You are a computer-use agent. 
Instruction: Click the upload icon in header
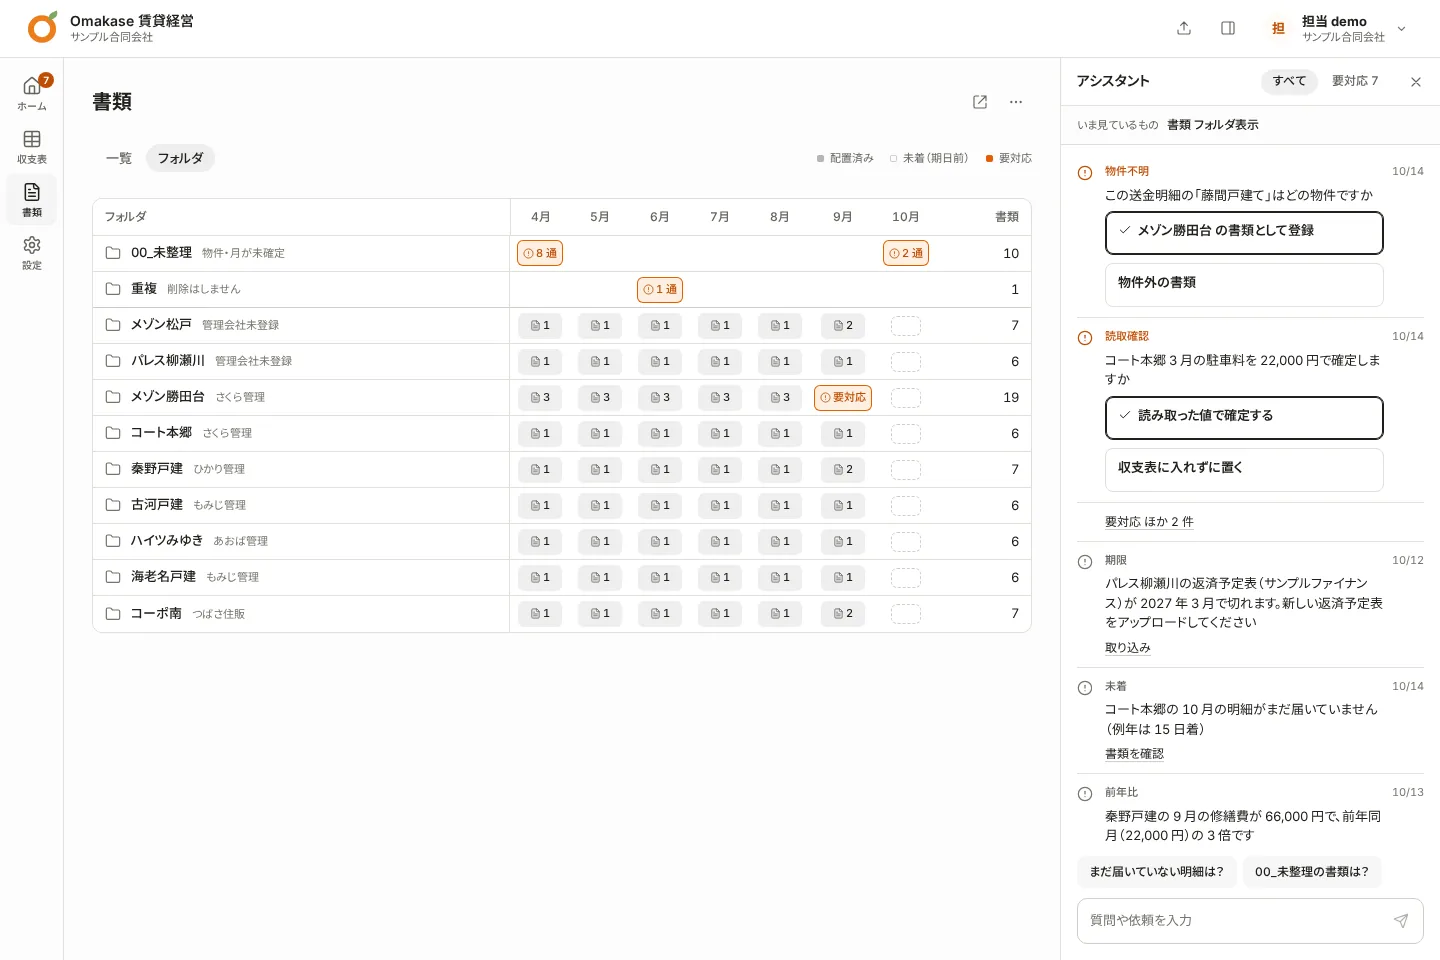[x=1184, y=28]
